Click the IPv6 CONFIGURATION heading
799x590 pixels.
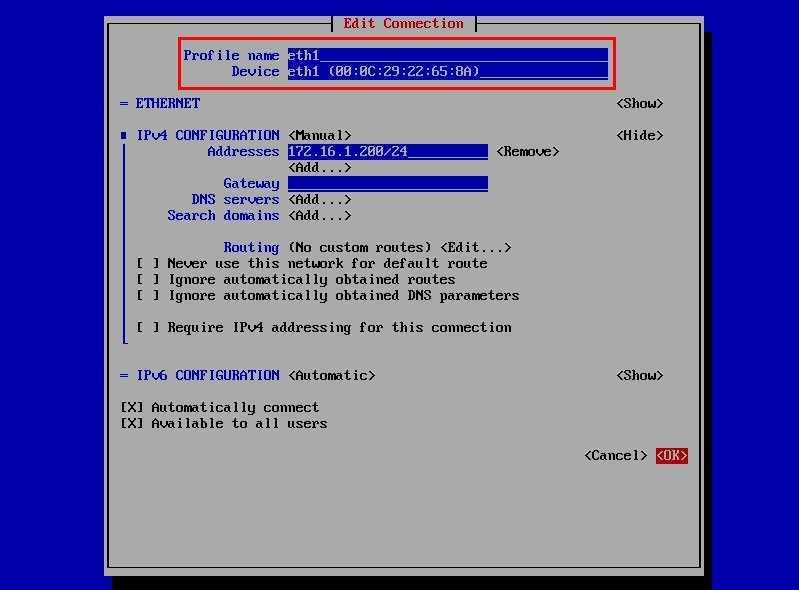(207, 376)
